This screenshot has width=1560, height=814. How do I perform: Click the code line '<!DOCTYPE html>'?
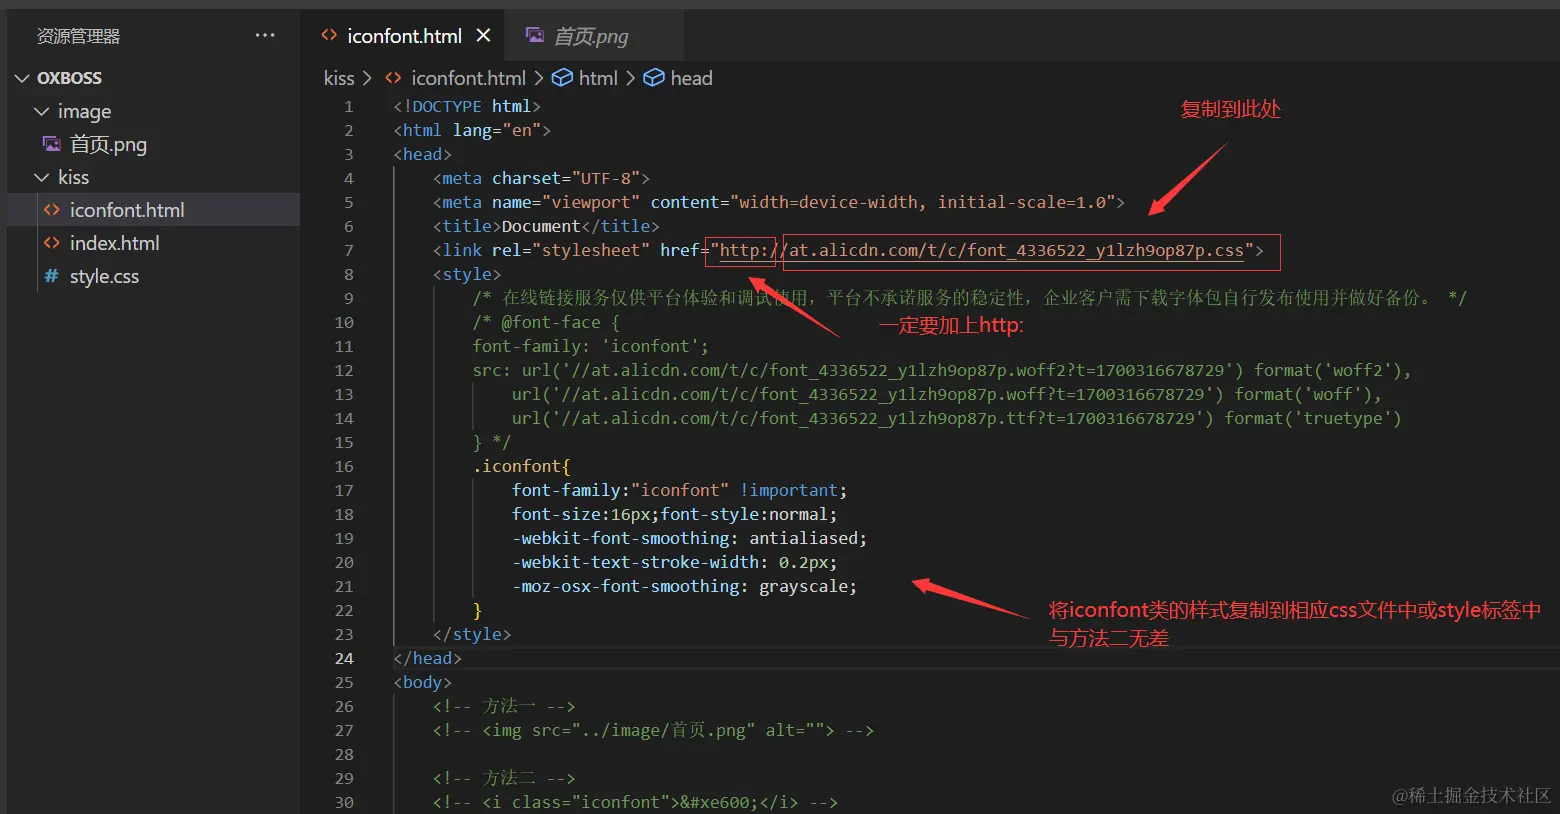click(x=467, y=106)
